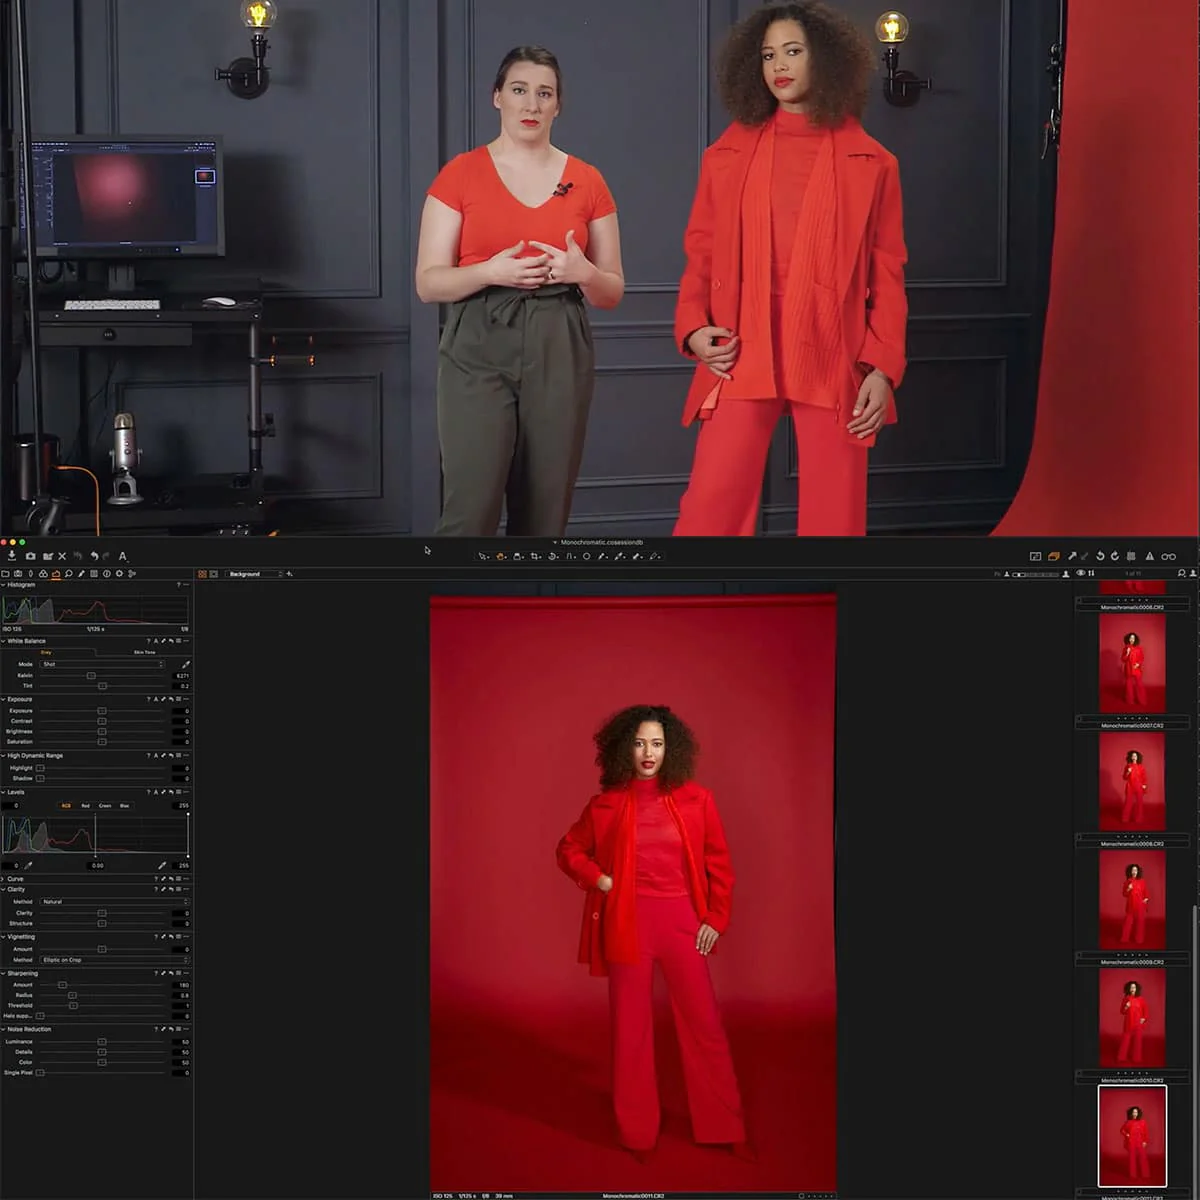Toggle the eye visibility icon above browser
This screenshot has width=1200, height=1200.
1080,574
